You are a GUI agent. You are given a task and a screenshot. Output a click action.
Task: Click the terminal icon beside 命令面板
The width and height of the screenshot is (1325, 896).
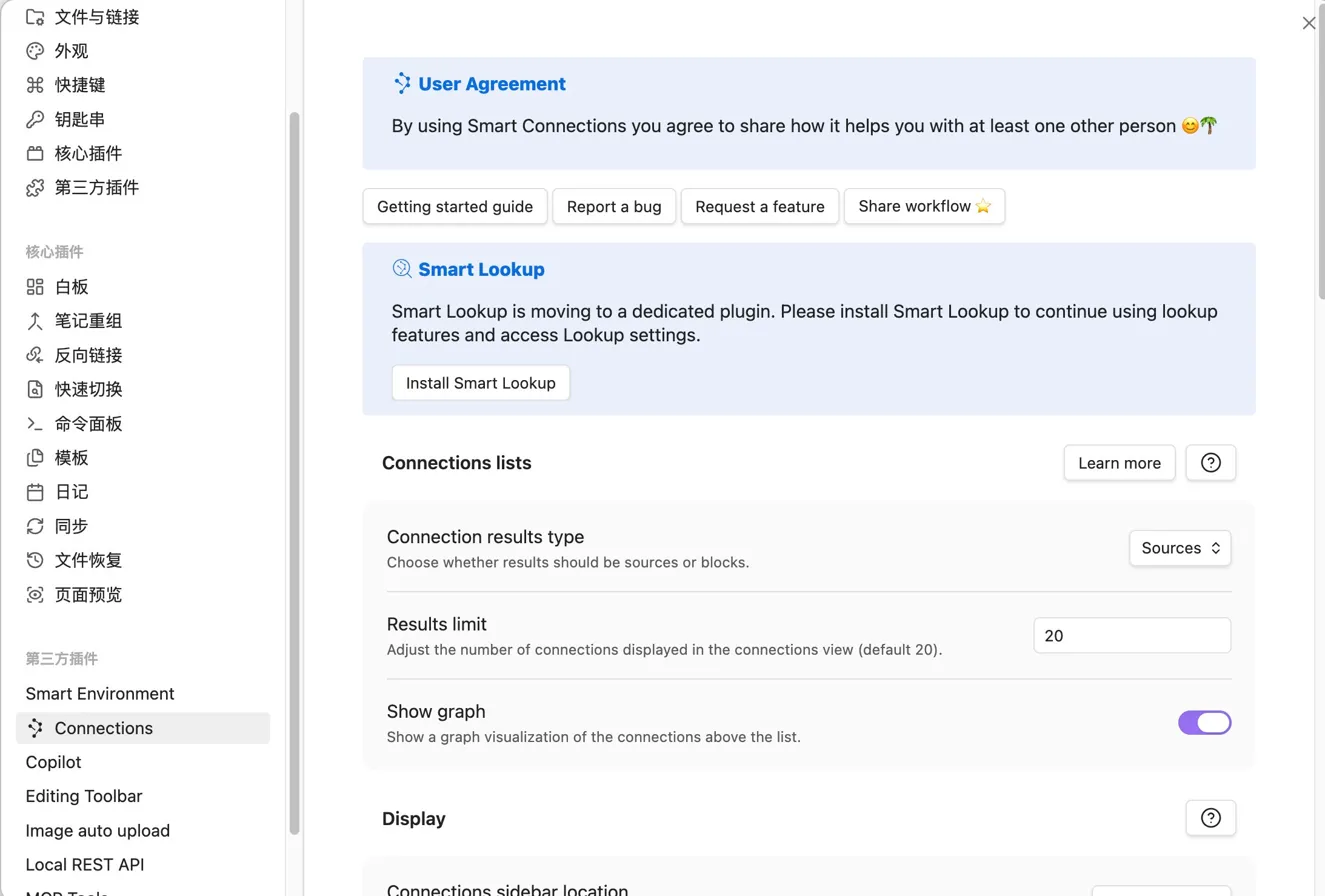(x=35, y=424)
